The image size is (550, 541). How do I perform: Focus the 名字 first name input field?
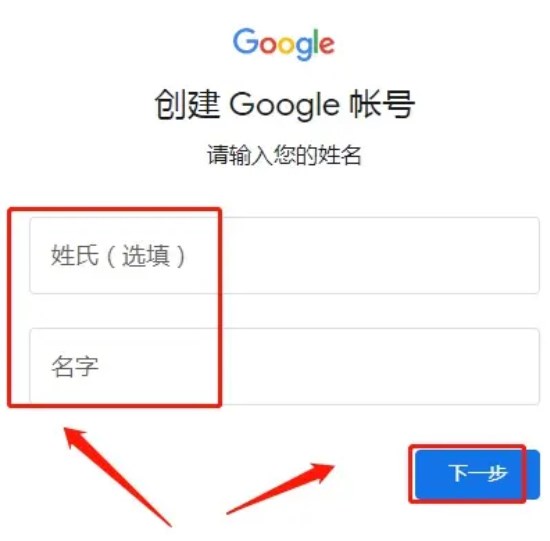(x=284, y=366)
